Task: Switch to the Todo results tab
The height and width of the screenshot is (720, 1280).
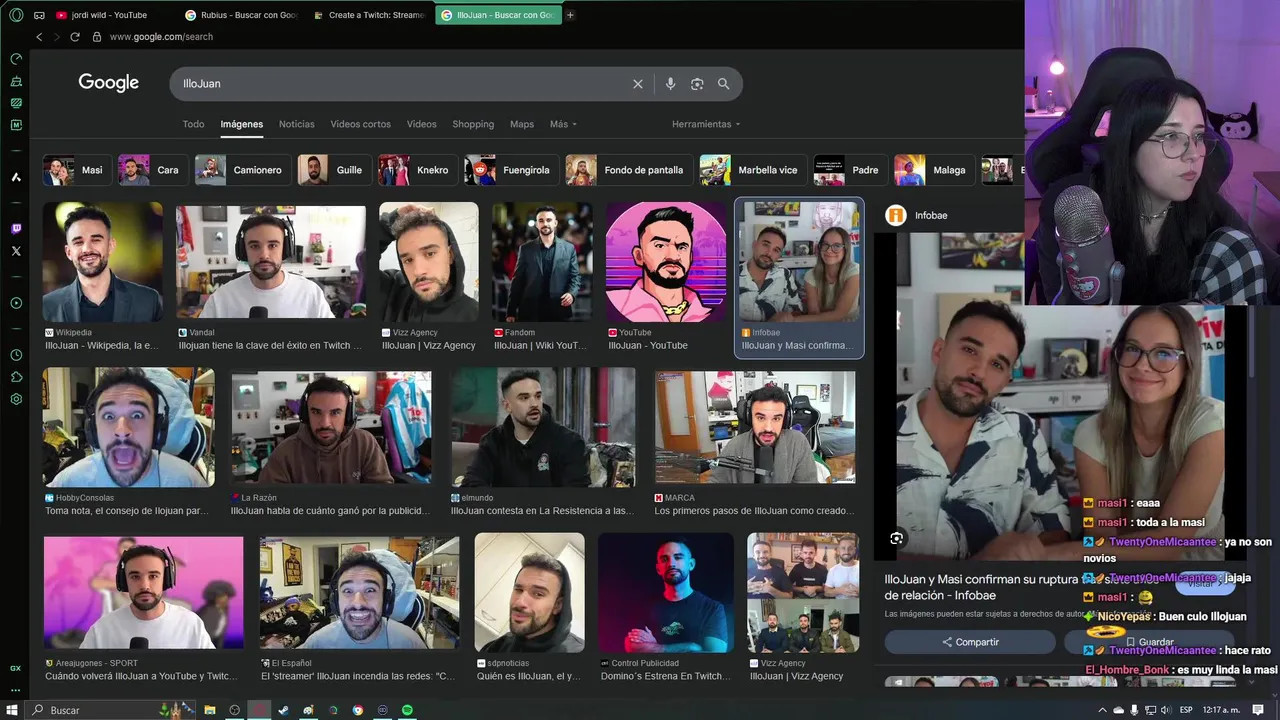Action: tap(193, 124)
